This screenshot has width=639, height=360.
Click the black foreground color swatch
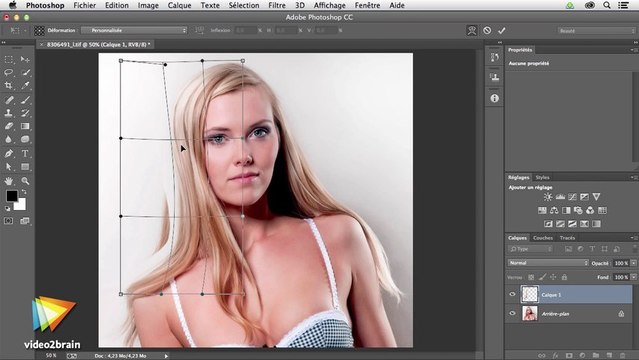[x=11, y=195]
